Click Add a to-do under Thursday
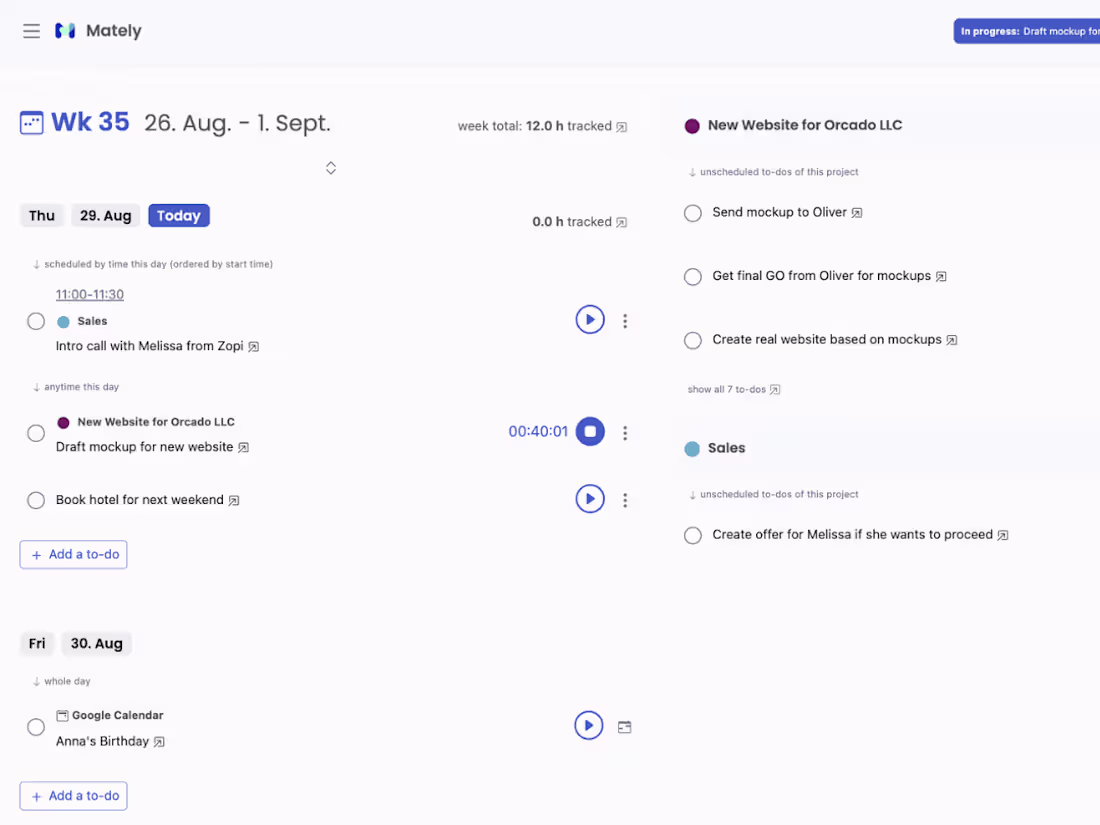Viewport: 1100px width, 825px height. point(73,554)
